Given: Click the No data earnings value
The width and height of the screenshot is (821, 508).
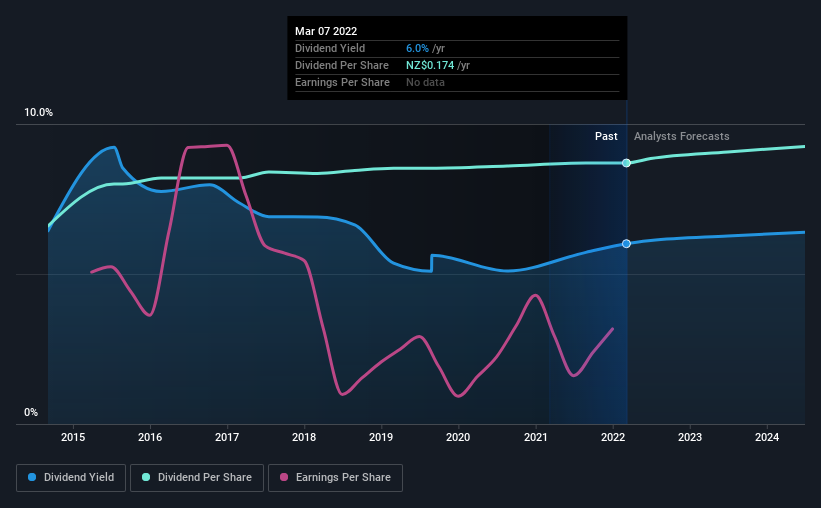Looking at the screenshot, I should point(425,82).
